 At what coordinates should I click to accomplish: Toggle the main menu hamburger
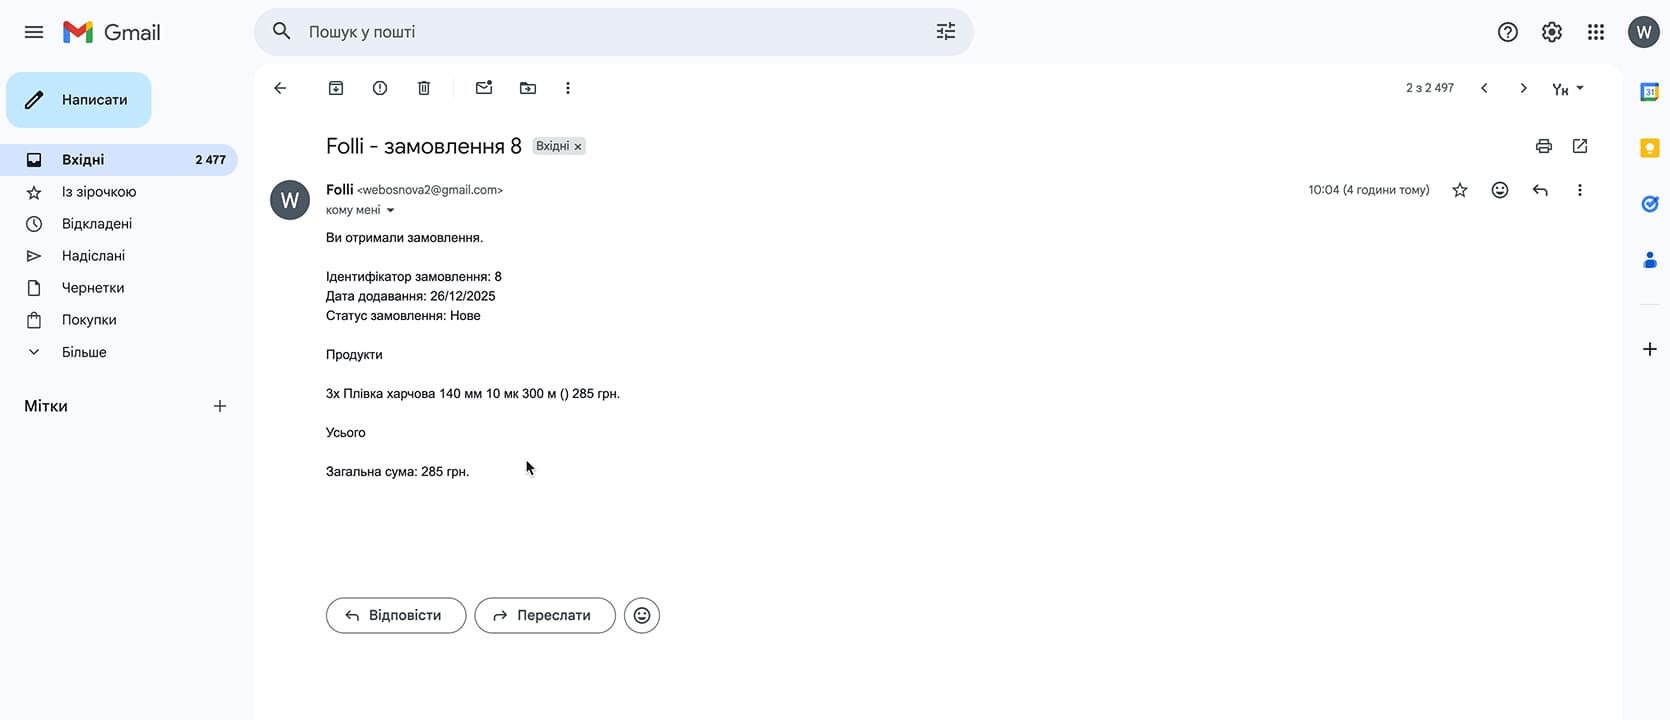pos(34,32)
